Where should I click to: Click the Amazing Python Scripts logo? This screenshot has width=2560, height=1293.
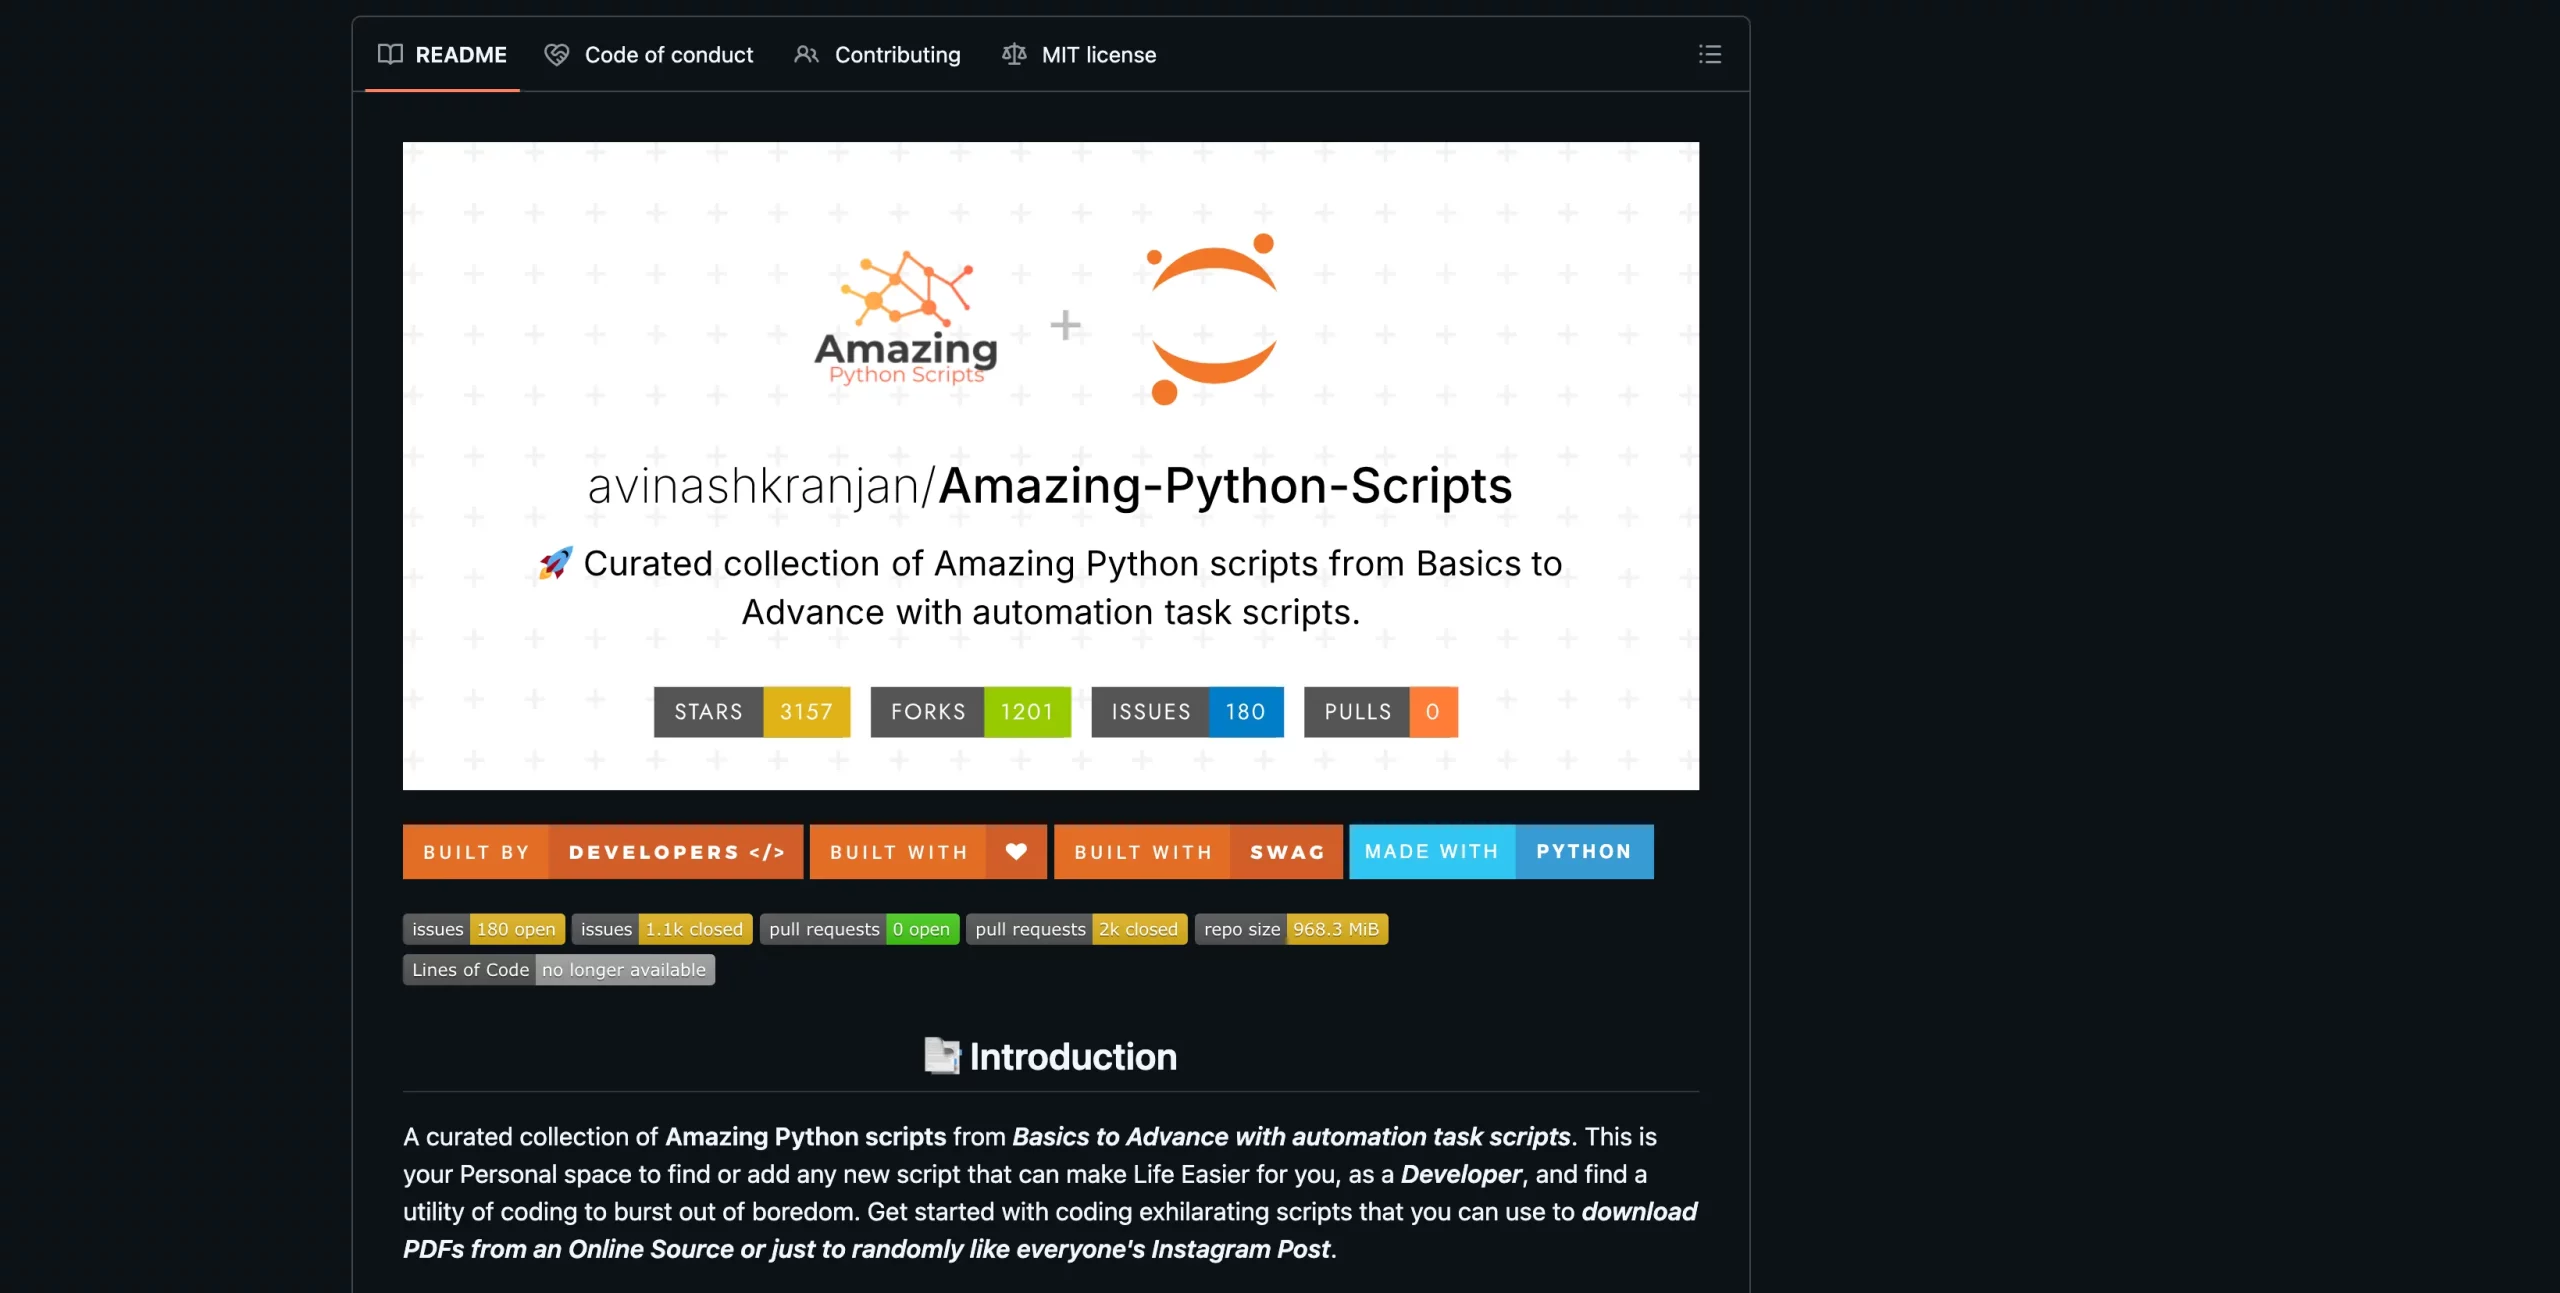pos(906,318)
